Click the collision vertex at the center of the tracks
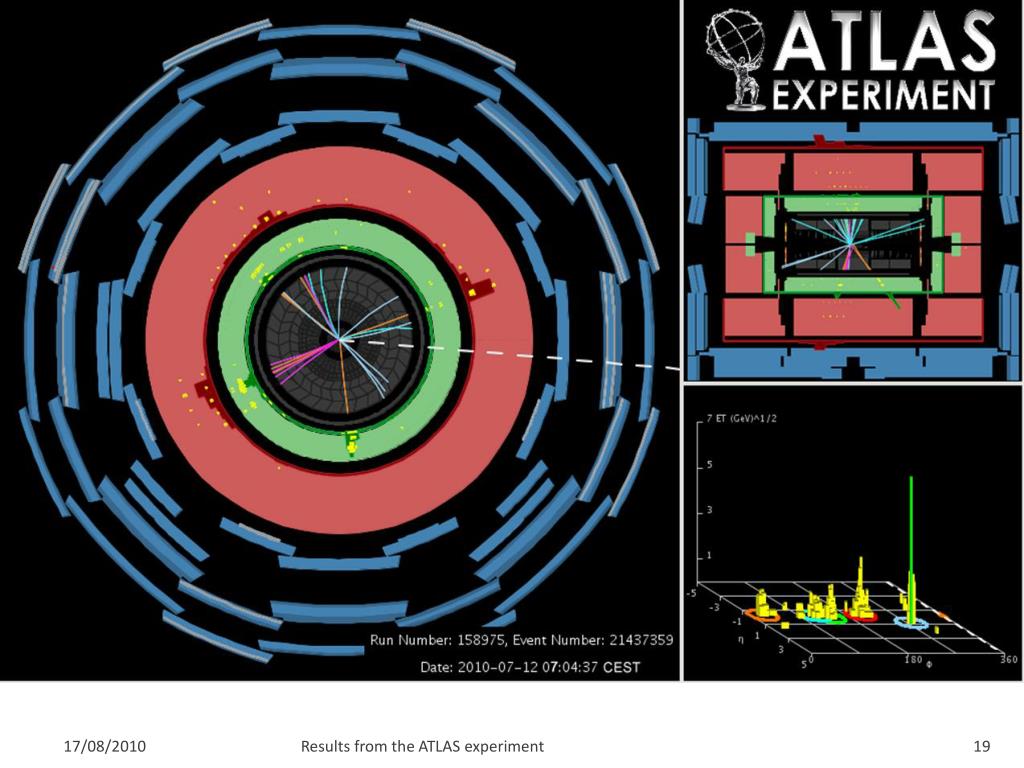Screen dimensions: 1024x768 340,341
